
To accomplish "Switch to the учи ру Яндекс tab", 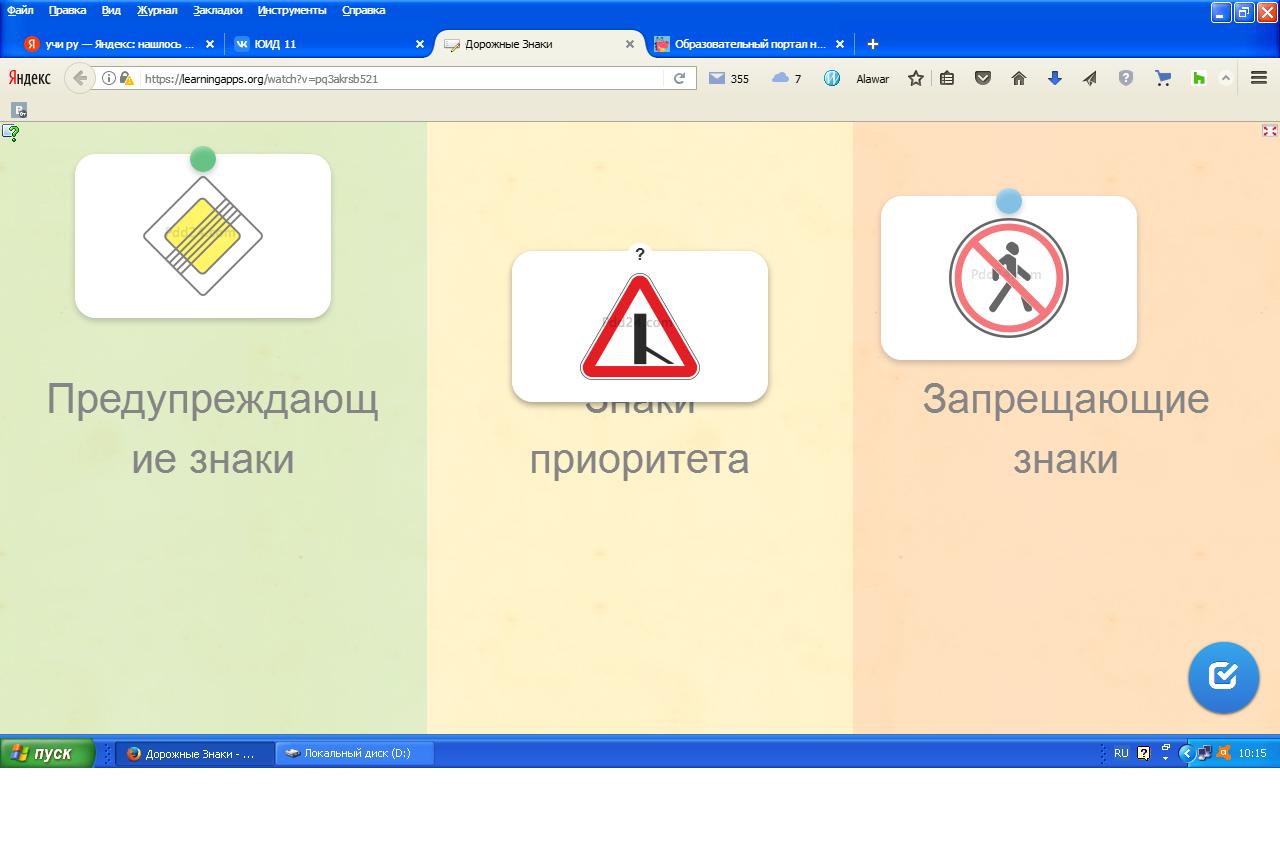I will pos(120,44).
